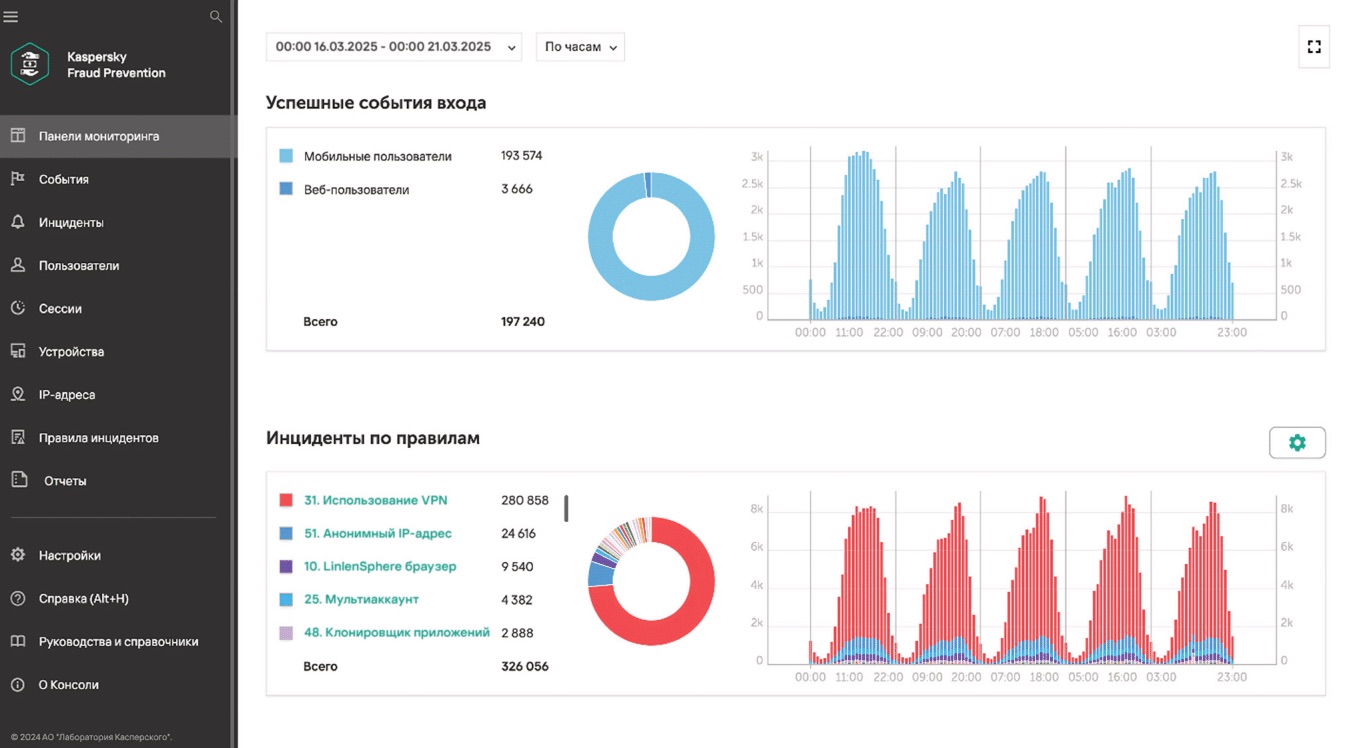The height and width of the screenshot is (748, 1348).
Task: Click the fullscreen expand icon
Action: 1314,47
